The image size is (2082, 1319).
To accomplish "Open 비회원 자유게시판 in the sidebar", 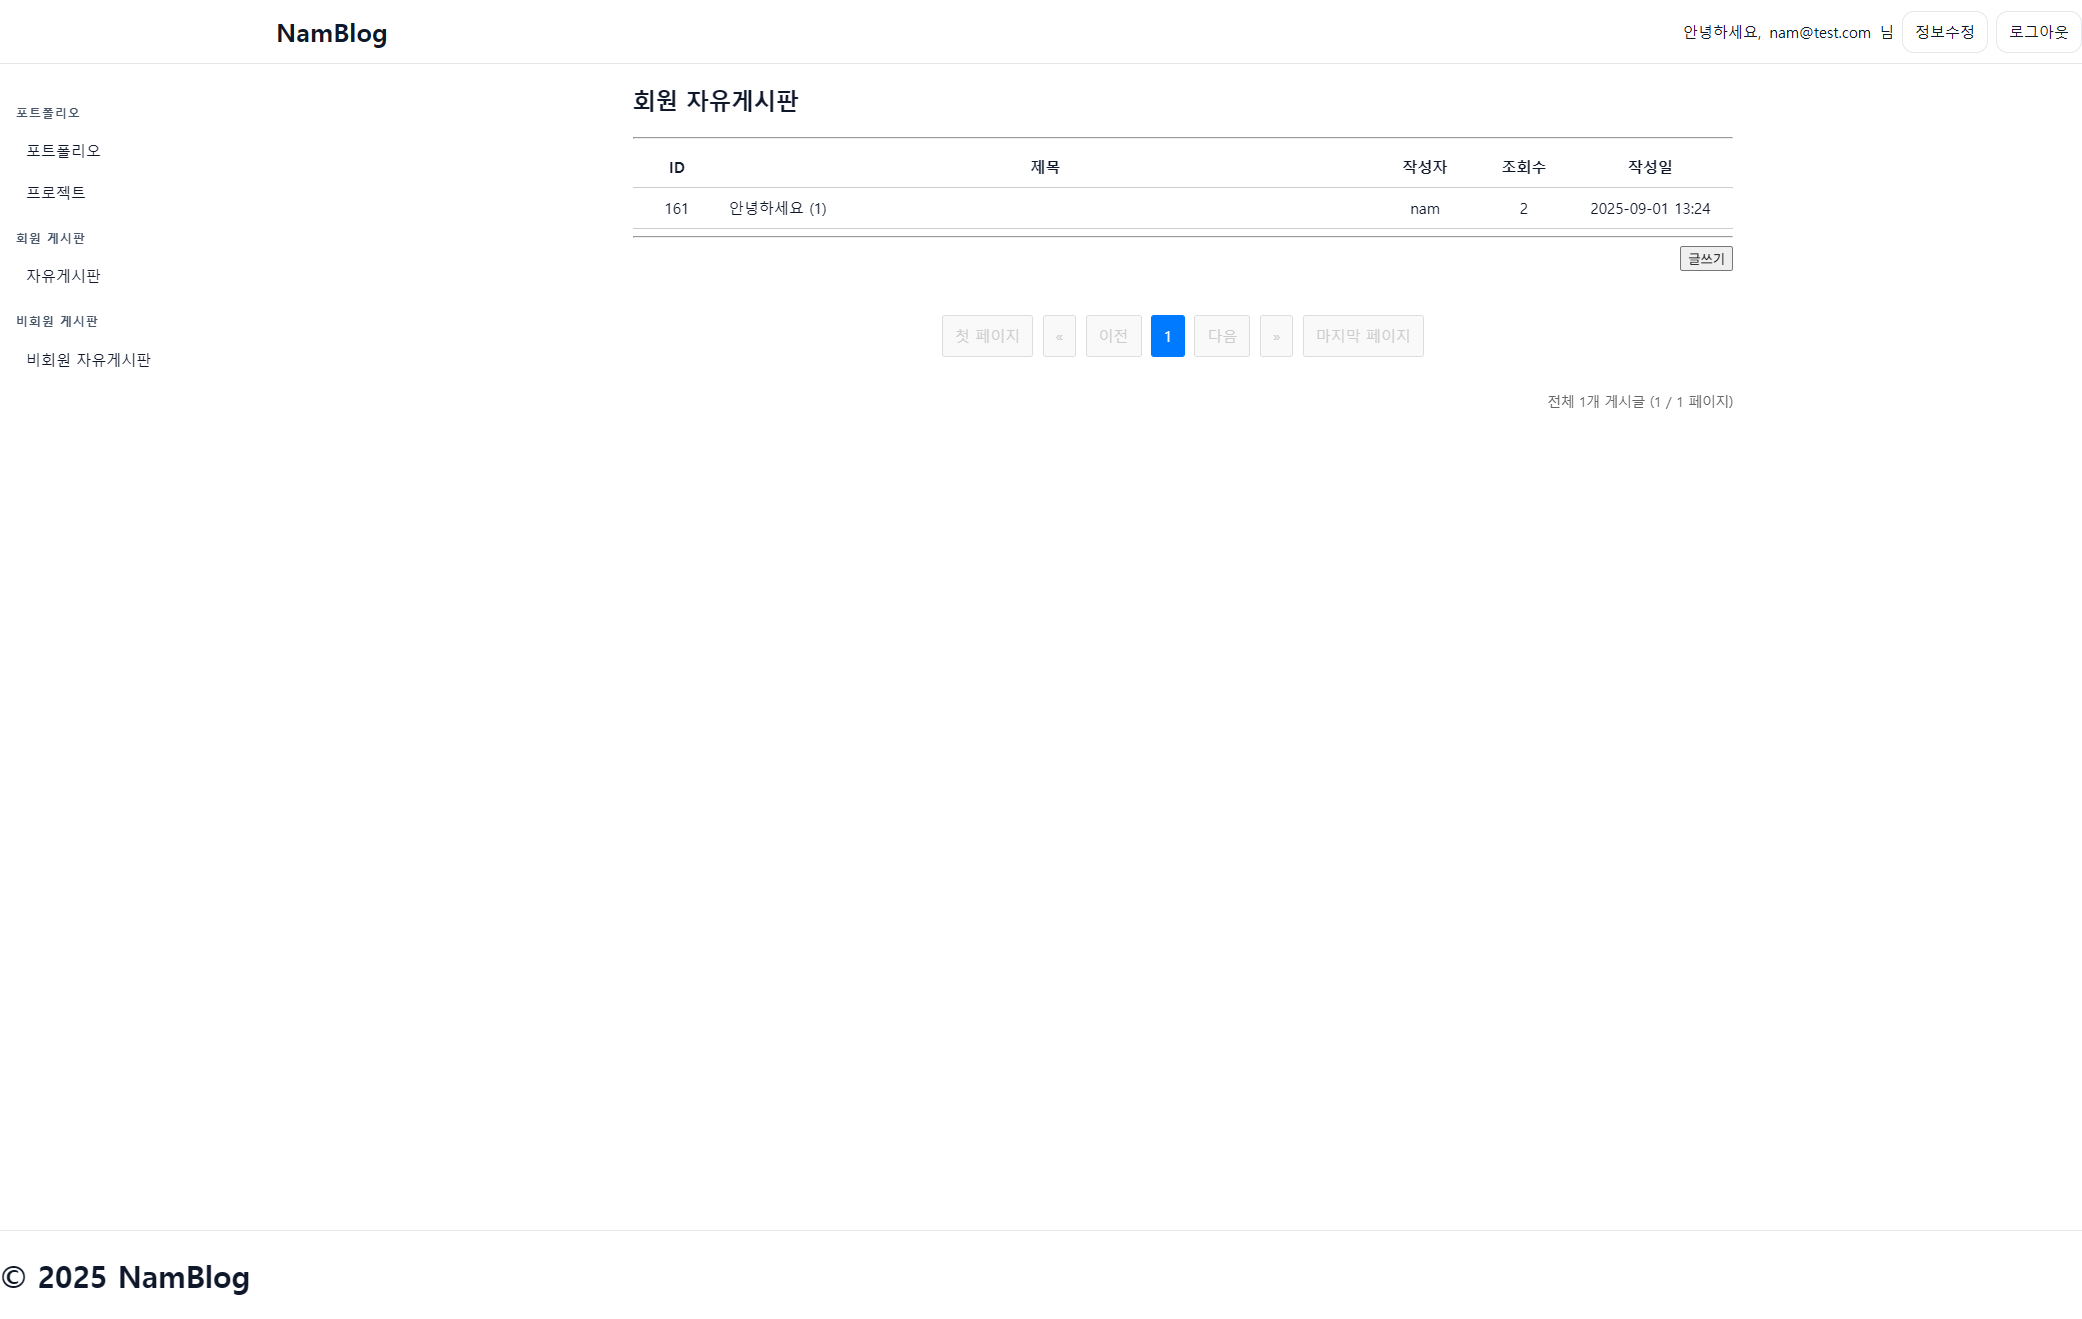I will click(x=88, y=359).
